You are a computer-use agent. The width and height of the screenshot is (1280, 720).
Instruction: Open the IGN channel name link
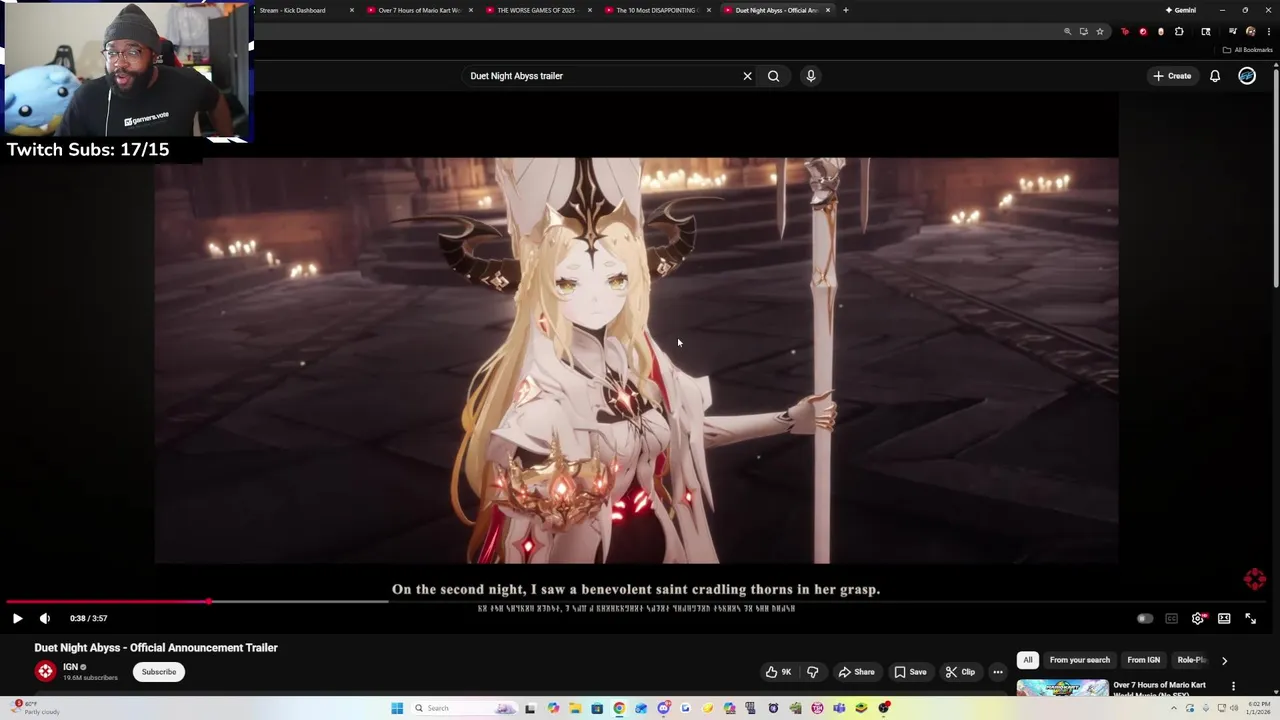[70, 667]
